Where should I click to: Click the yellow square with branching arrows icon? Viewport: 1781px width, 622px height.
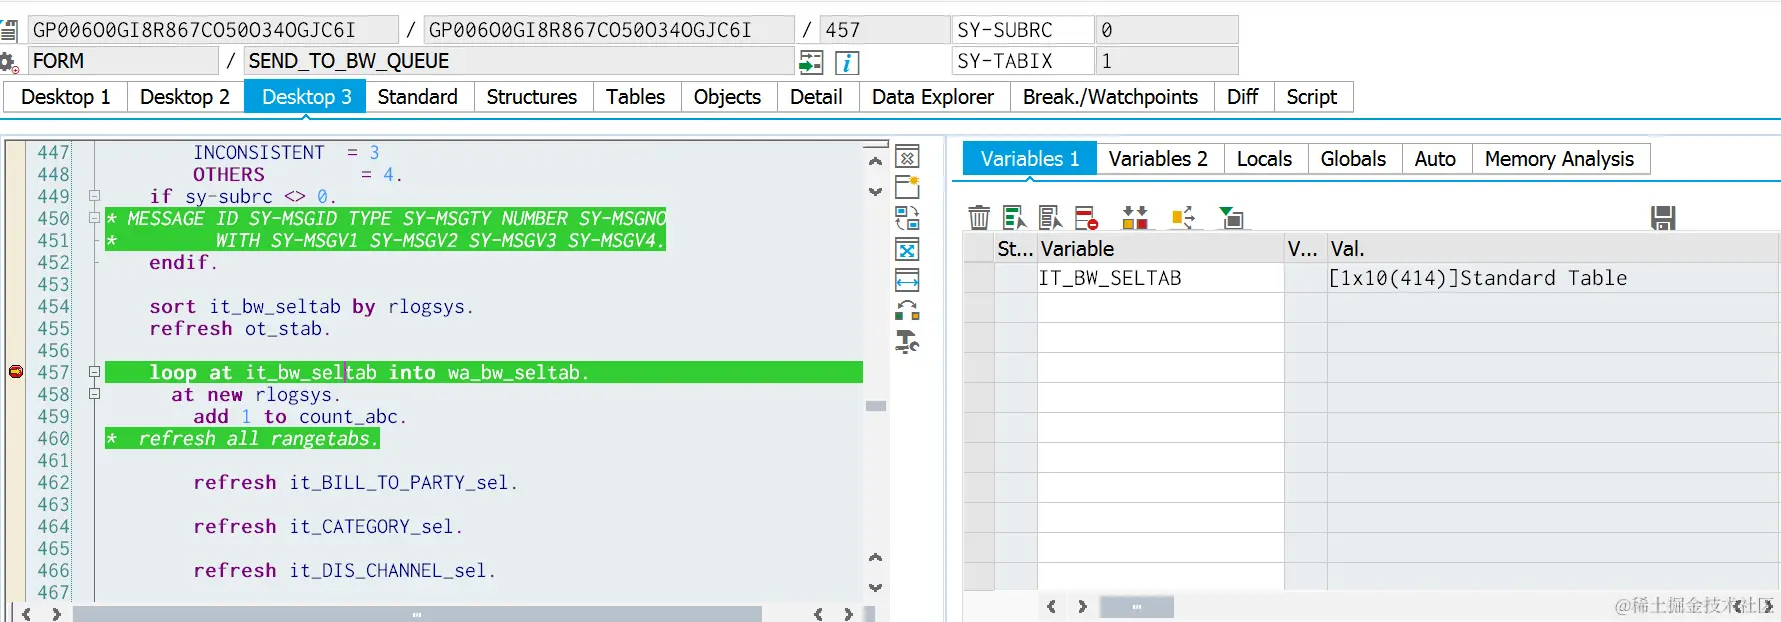1183,217
